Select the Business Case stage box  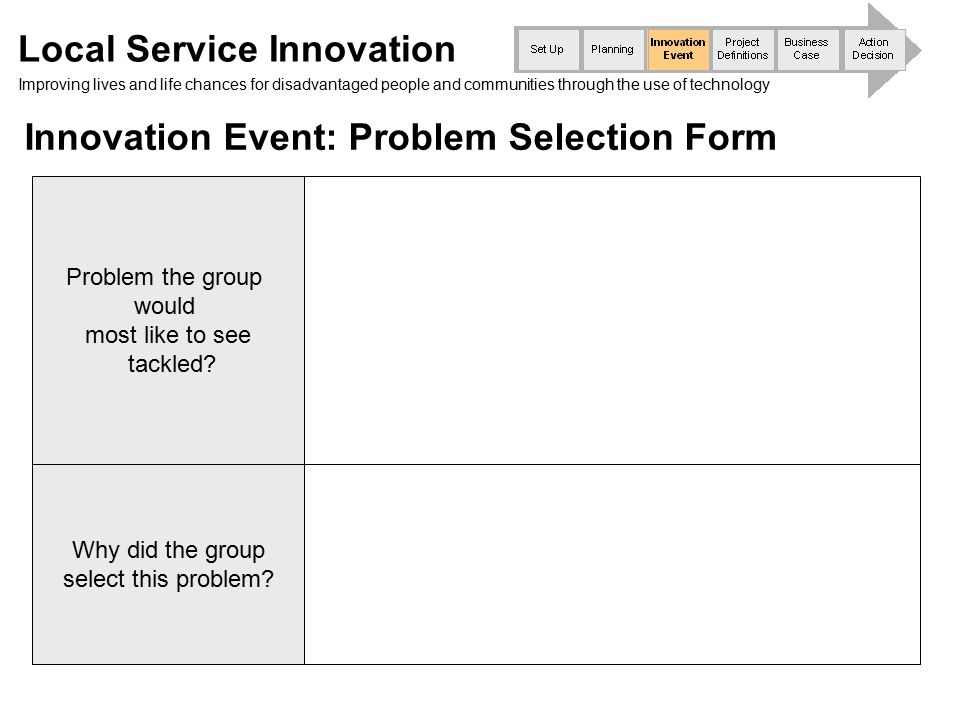[807, 50]
